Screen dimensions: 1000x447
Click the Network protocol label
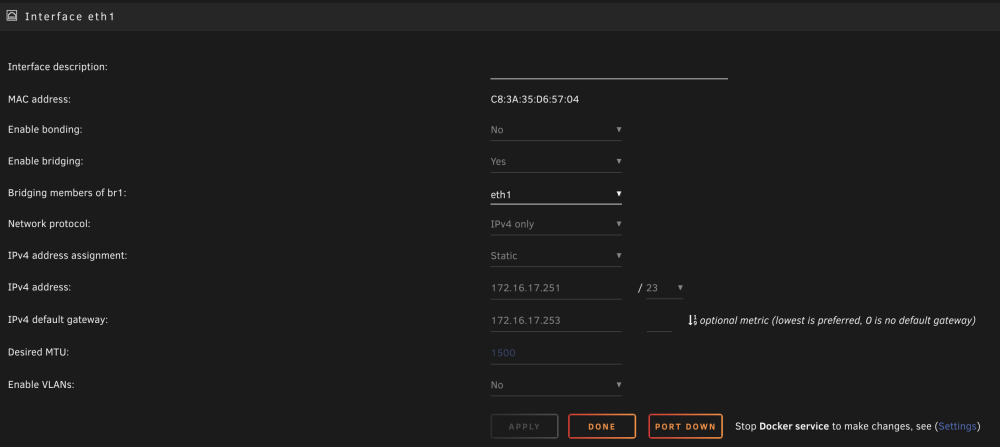coord(50,224)
